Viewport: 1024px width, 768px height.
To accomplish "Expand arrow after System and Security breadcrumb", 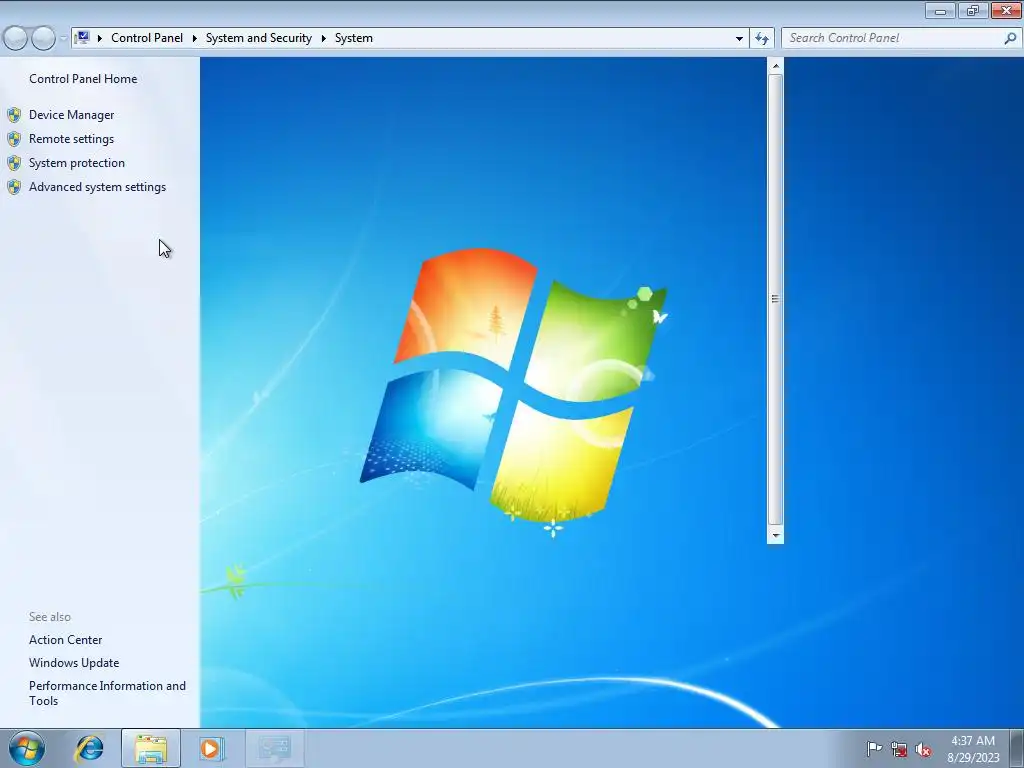I will click(323, 39).
